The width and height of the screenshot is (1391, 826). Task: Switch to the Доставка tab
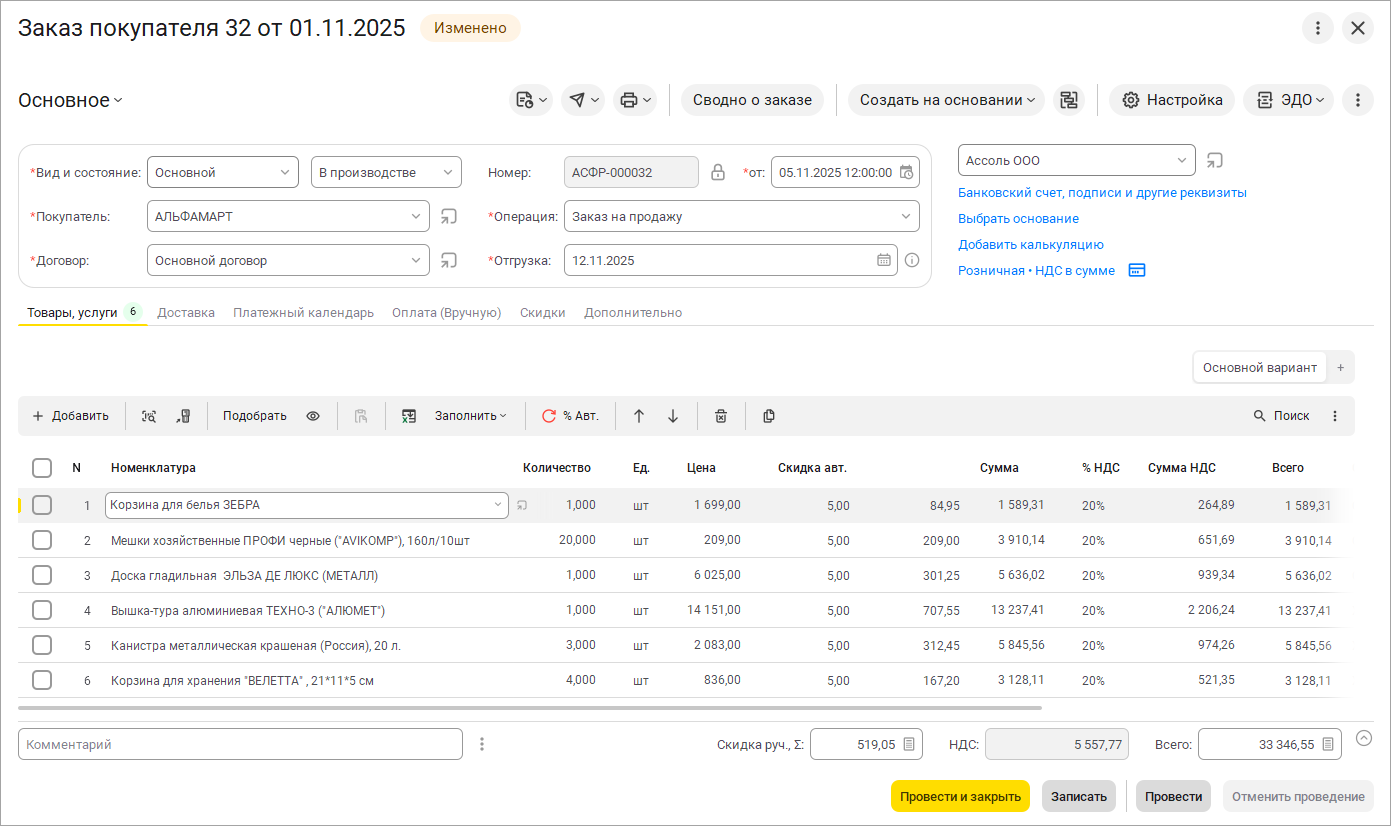(186, 313)
